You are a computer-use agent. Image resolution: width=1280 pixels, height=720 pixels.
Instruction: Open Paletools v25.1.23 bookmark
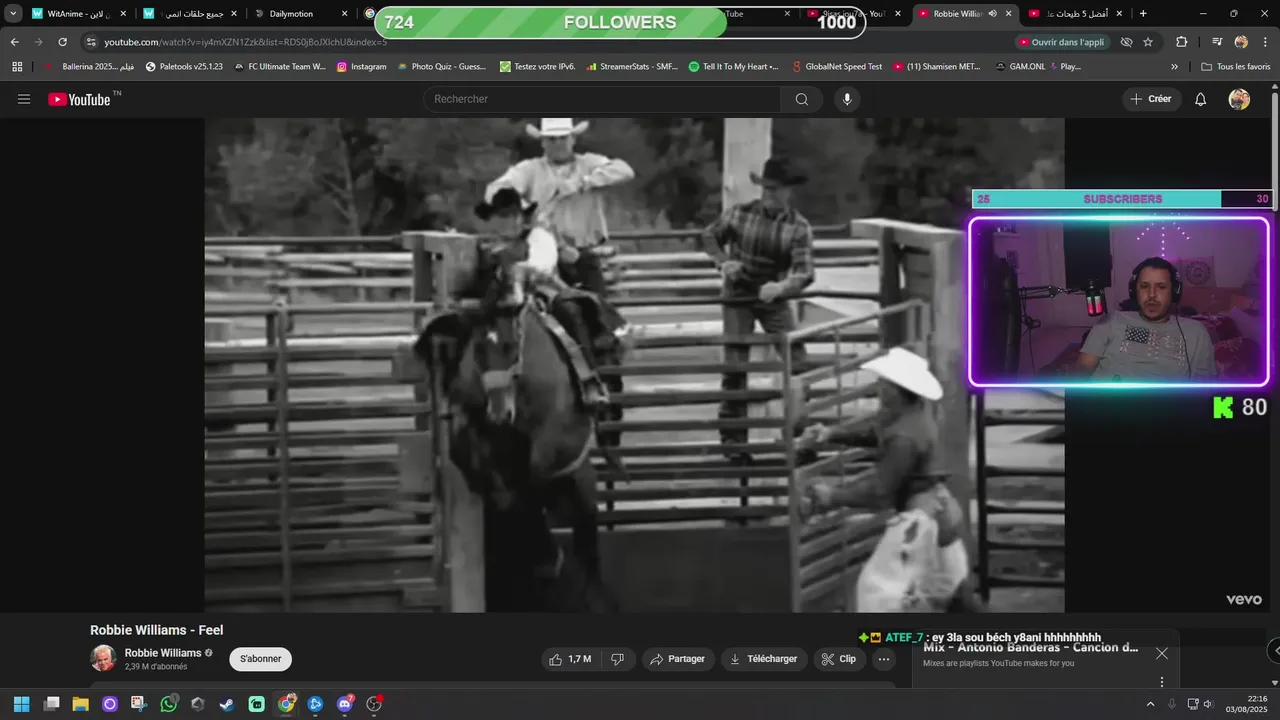tap(184, 67)
